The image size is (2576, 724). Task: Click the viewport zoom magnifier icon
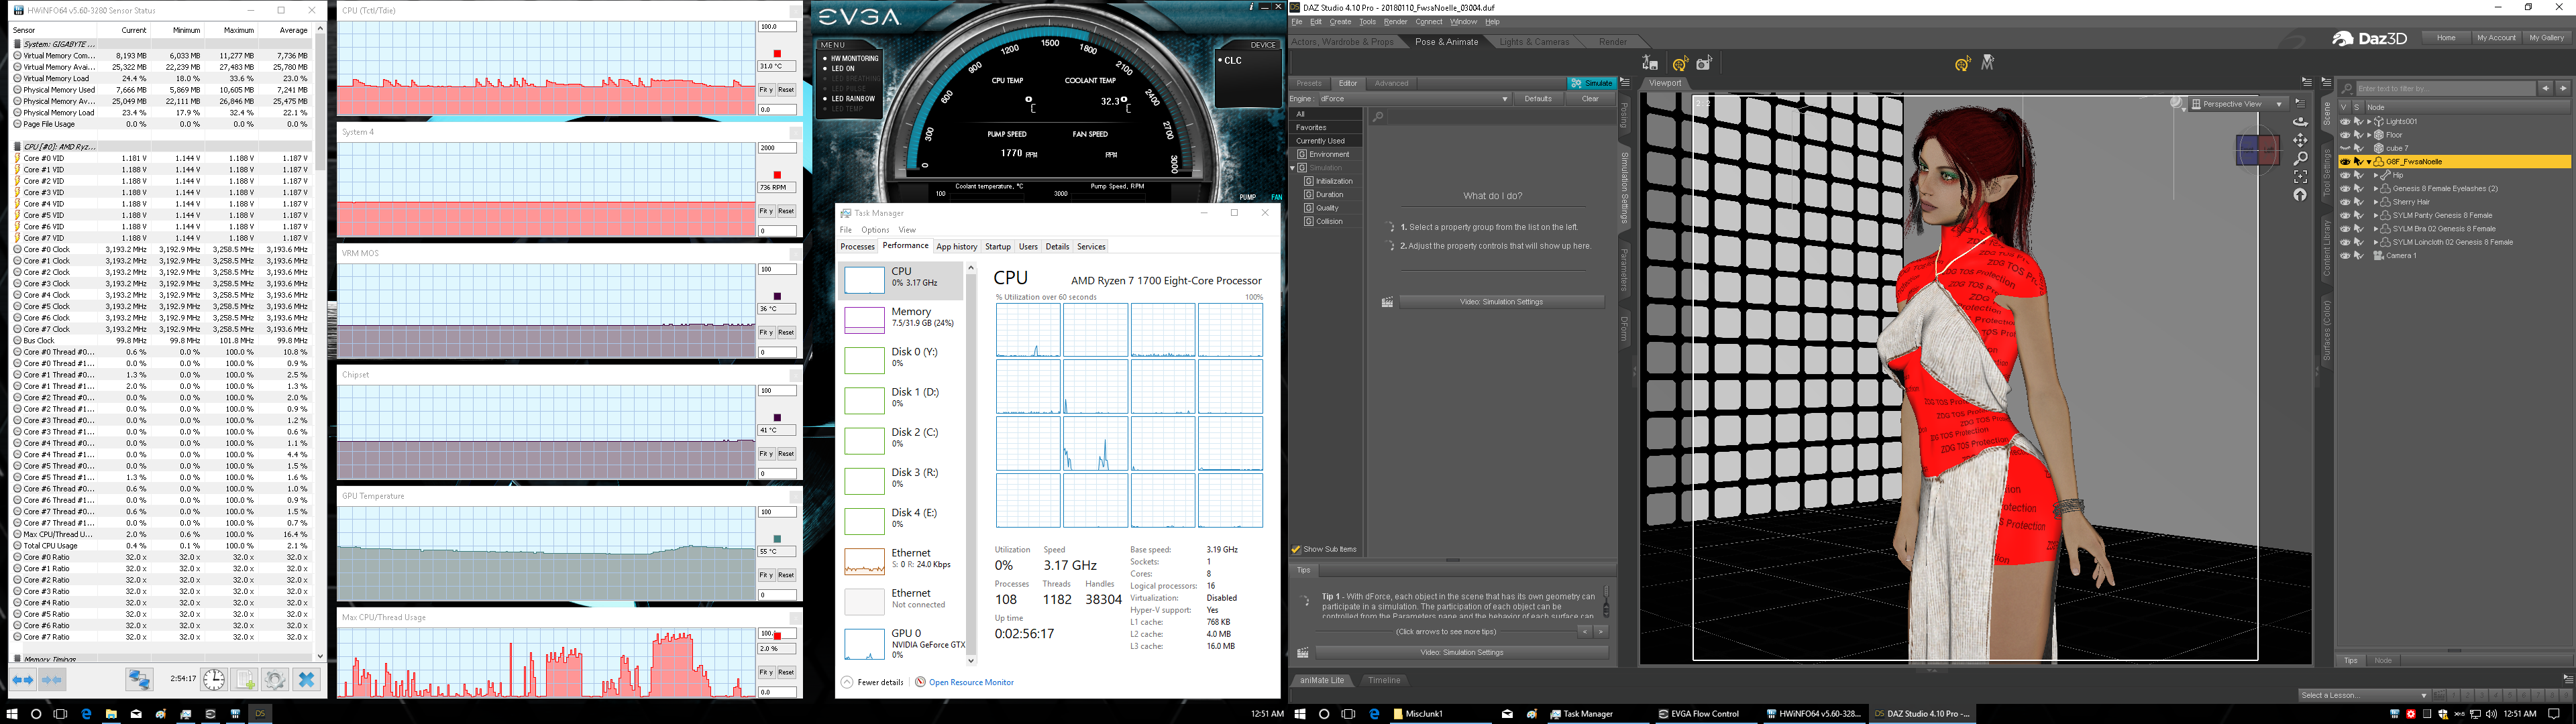[x=2300, y=158]
